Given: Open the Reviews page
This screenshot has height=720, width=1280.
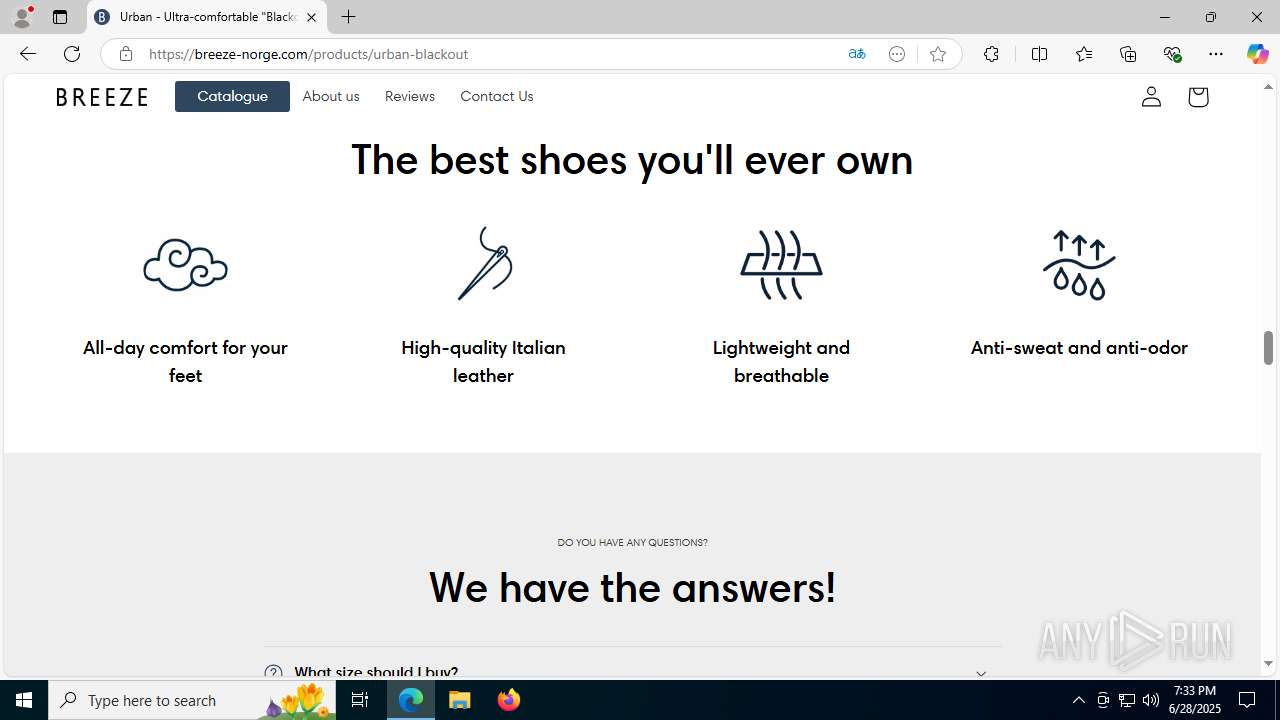Looking at the screenshot, I should [410, 96].
